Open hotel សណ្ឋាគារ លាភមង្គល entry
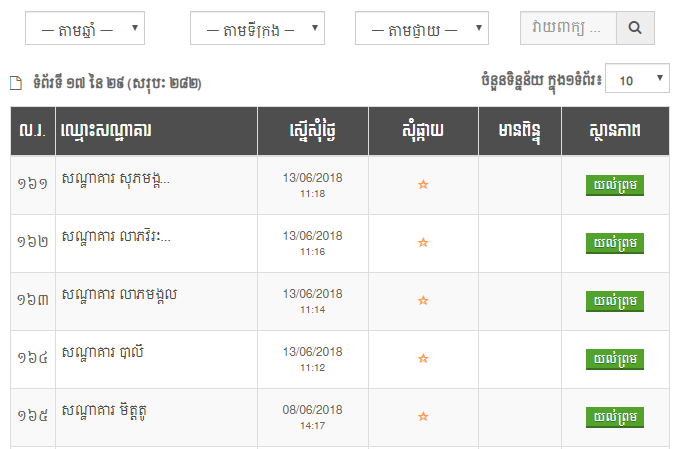Screen dimensions: 680x449 point(119,295)
